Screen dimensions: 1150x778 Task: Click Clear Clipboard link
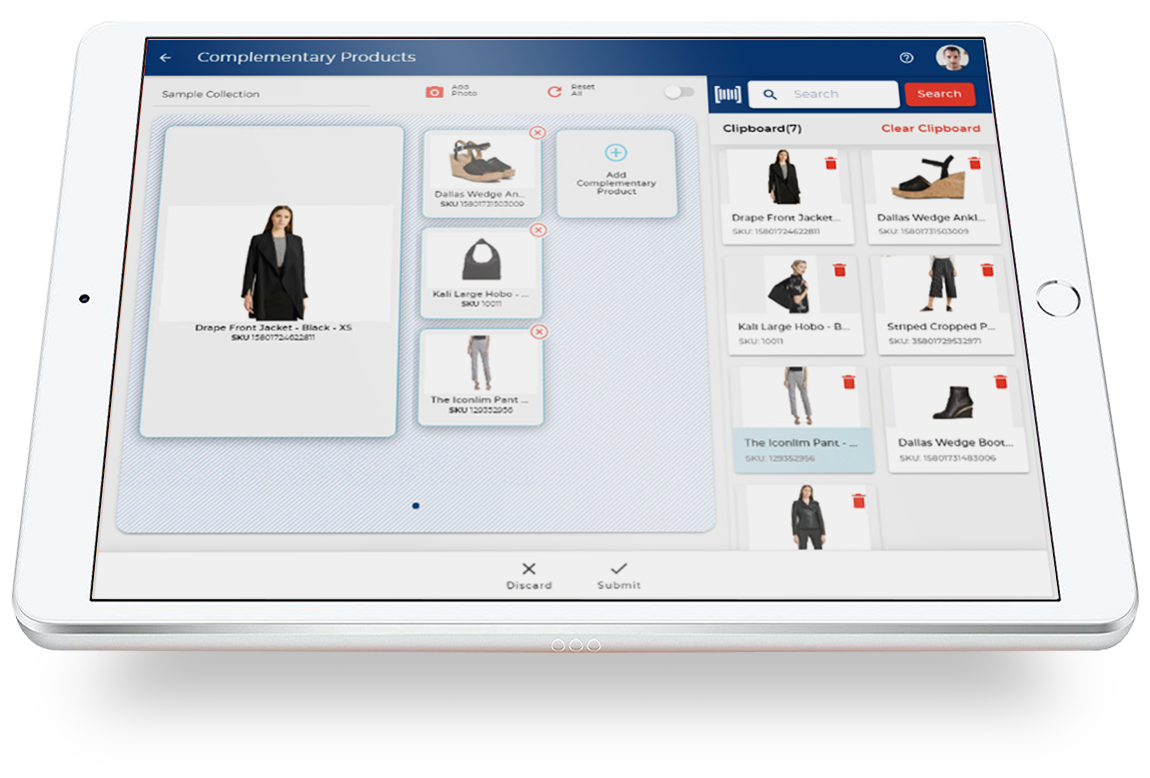click(x=930, y=128)
